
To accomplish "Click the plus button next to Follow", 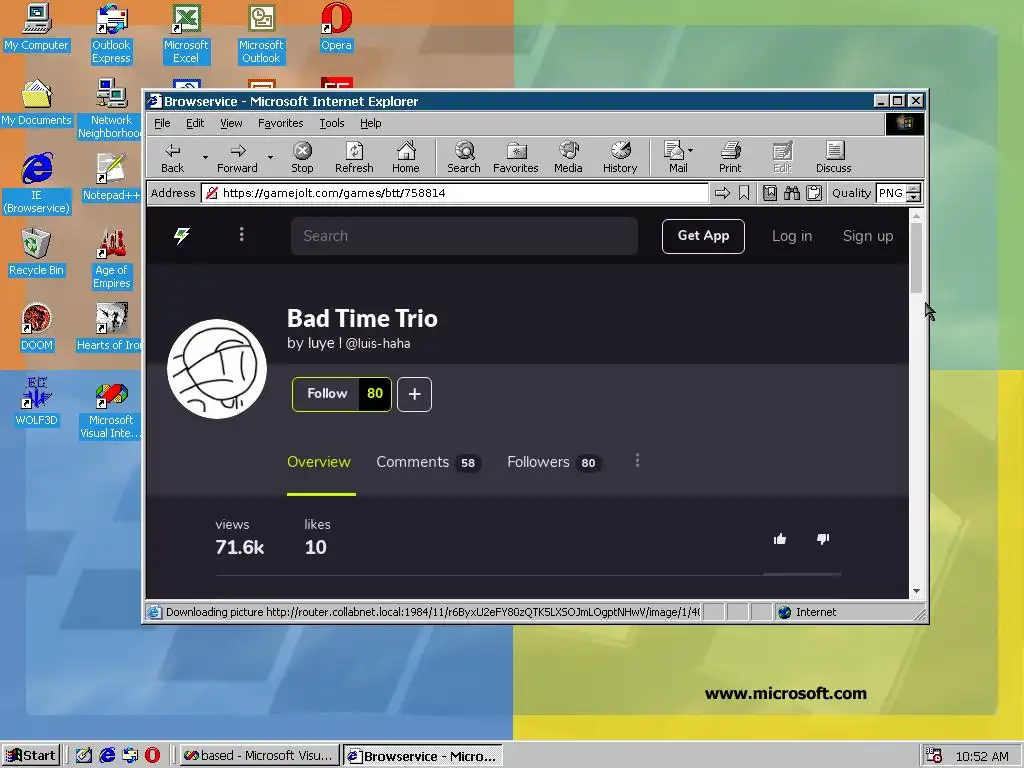I will [414, 394].
